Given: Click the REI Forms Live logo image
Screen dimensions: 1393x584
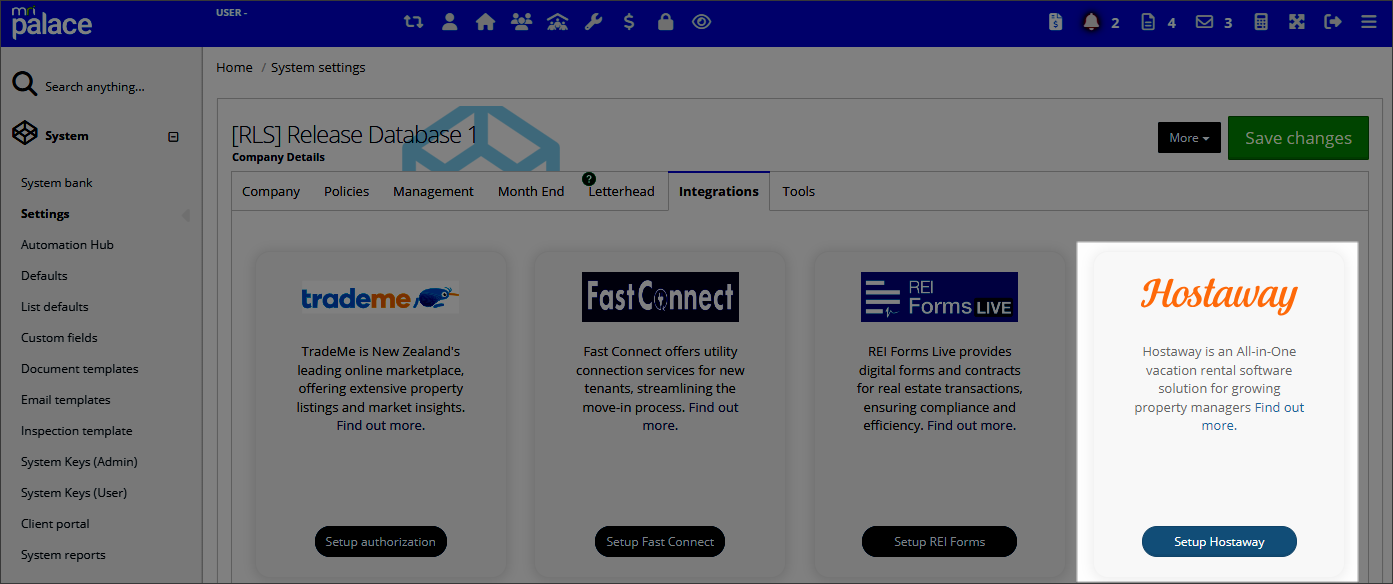Looking at the screenshot, I should (939, 297).
